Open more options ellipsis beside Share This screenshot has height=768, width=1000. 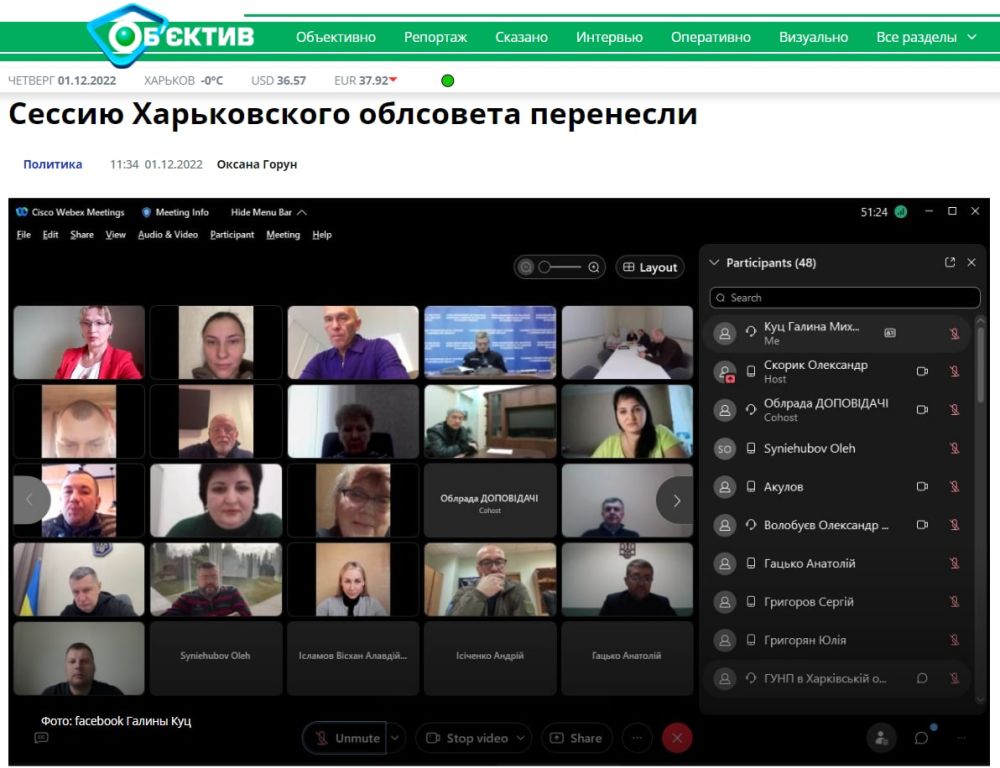(636, 738)
